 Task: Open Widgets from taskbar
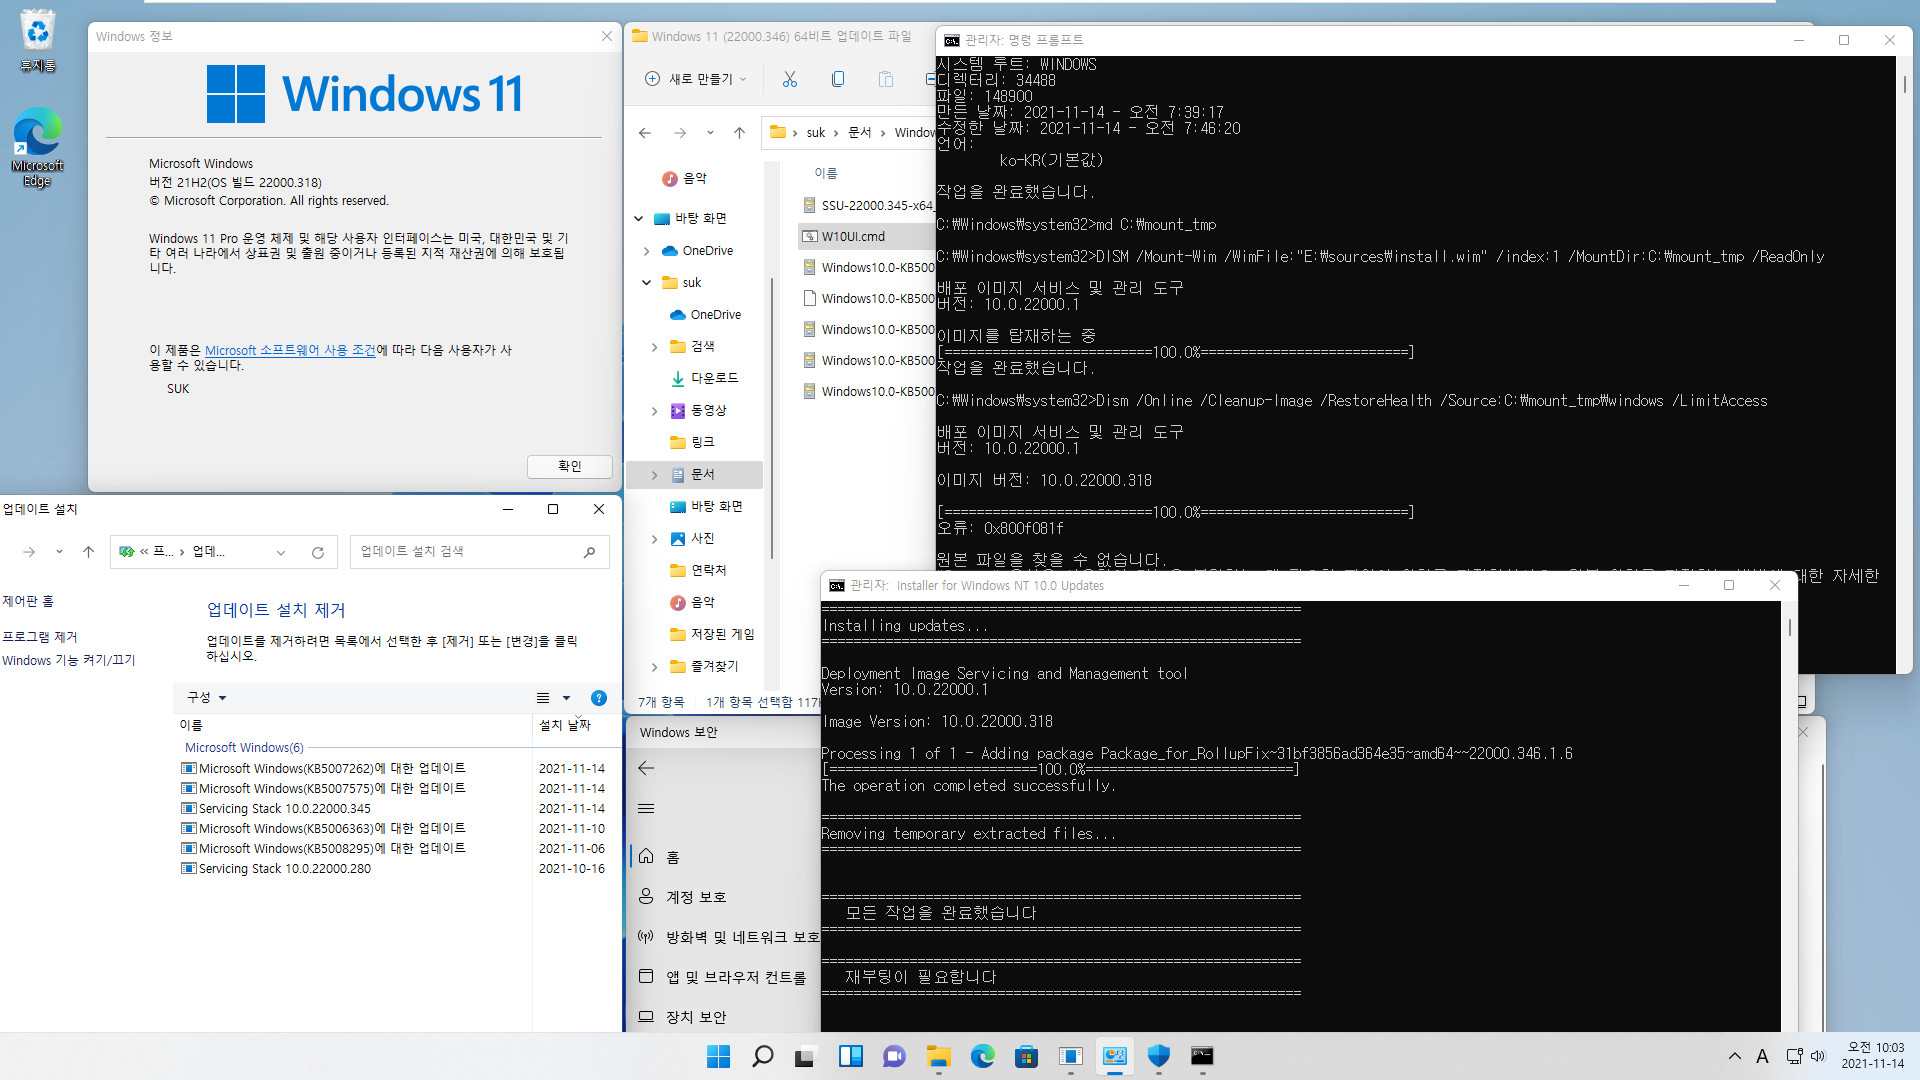coord(850,1056)
